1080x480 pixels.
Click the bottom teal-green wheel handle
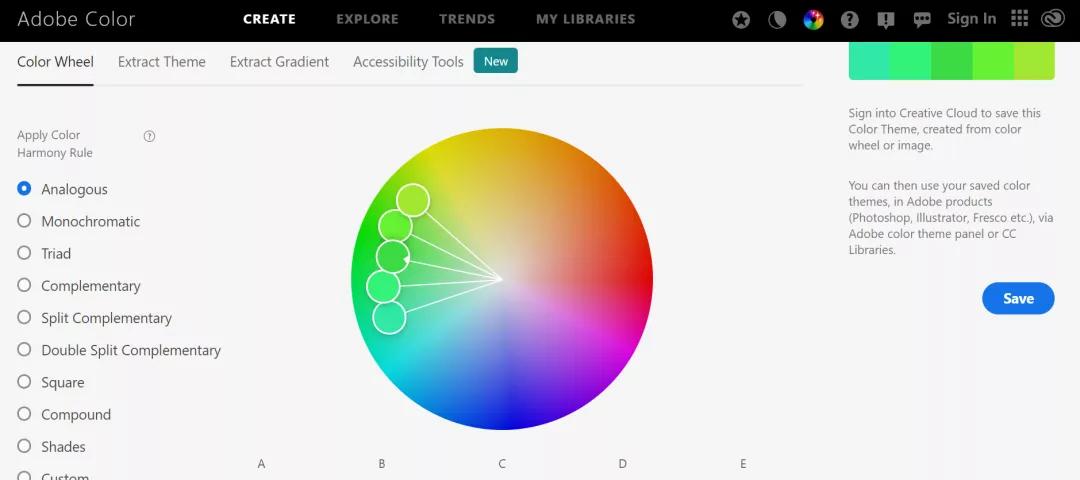390,317
